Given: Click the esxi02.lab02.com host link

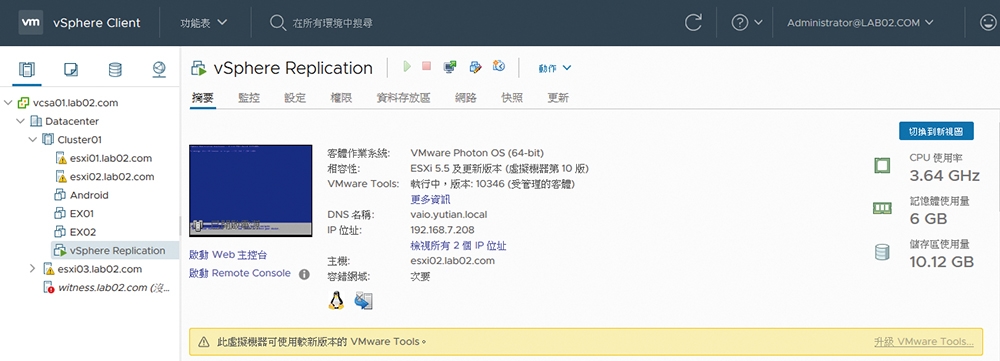Looking at the screenshot, I should (452, 261).
